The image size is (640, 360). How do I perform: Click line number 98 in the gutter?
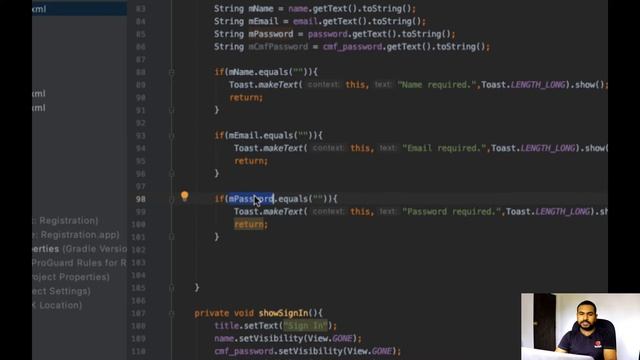click(141, 199)
